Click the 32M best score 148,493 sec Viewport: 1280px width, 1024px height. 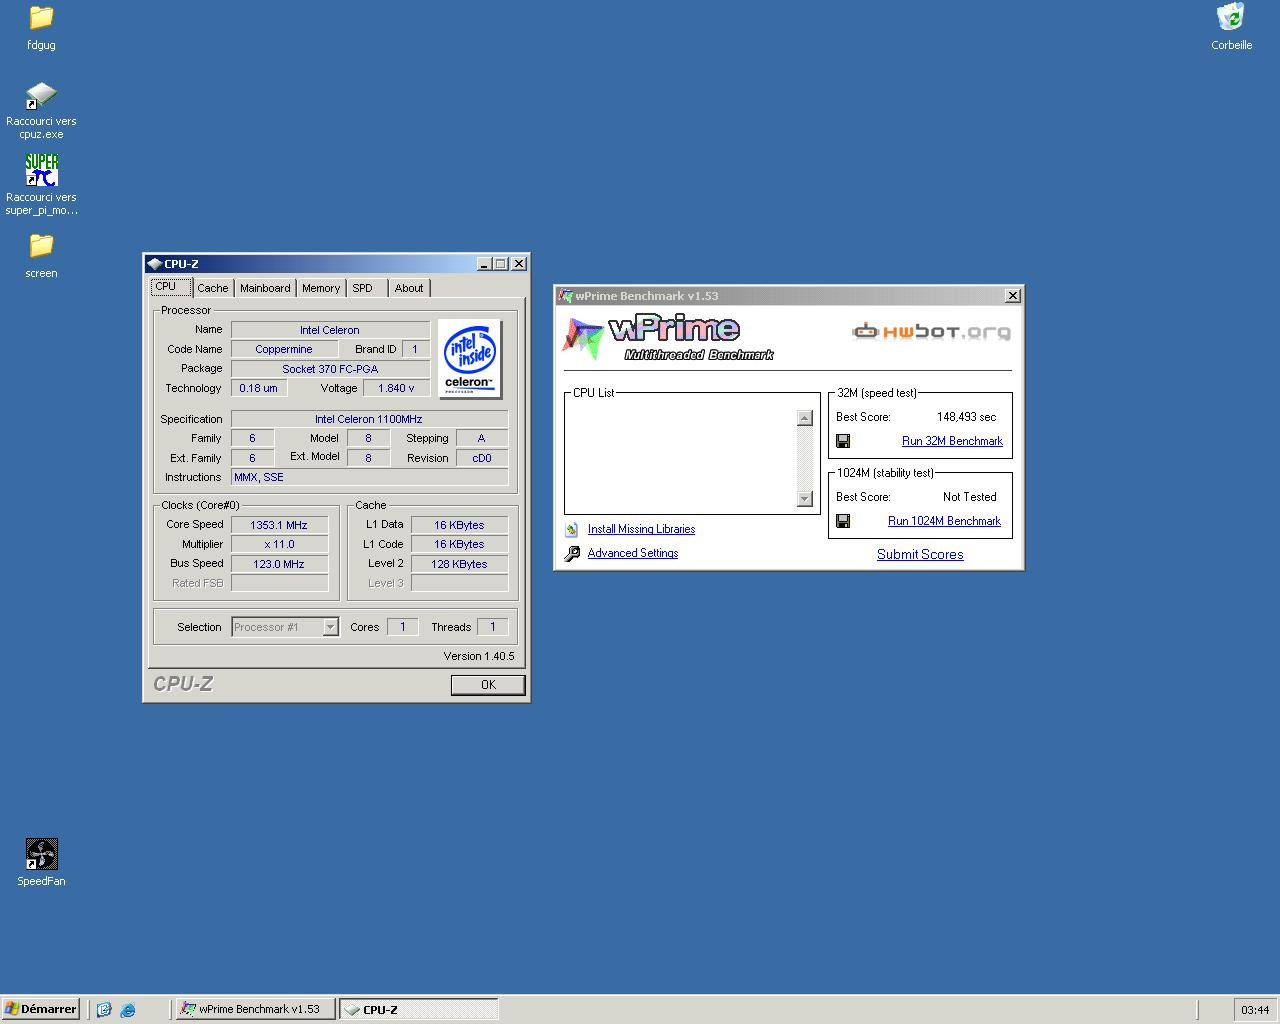click(x=966, y=417)
